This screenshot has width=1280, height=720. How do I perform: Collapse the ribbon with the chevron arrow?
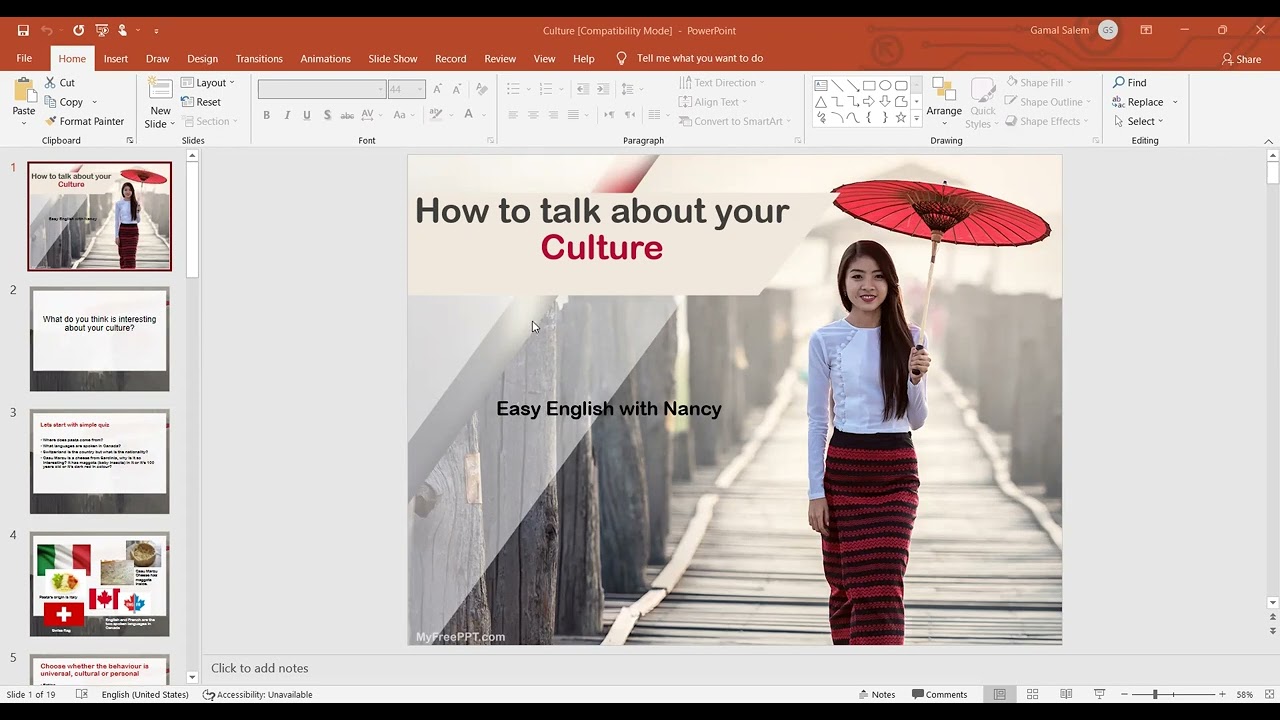click(1270, 141)
